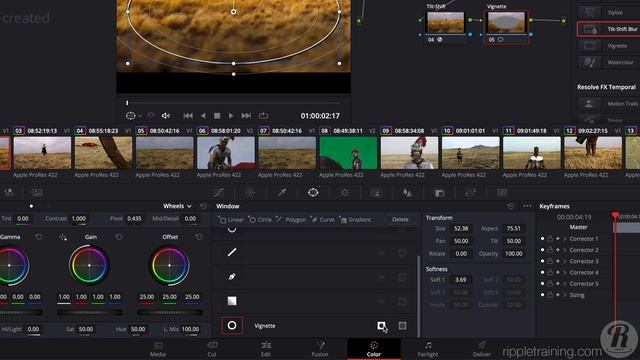Open the Sizing palette icon
This screenshot has width=640, height=360.
tap(471, 192)
